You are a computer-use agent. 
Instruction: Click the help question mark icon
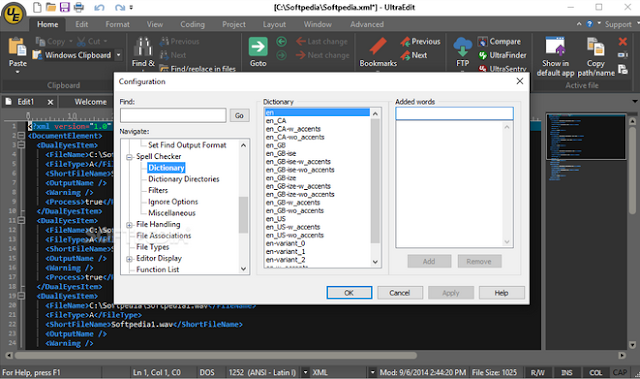pyautogui.click(x=589, y=24)
